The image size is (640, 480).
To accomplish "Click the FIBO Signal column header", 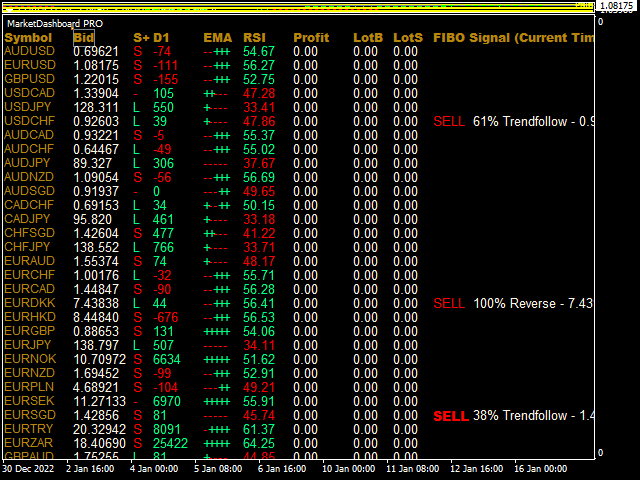I will 513,38.
